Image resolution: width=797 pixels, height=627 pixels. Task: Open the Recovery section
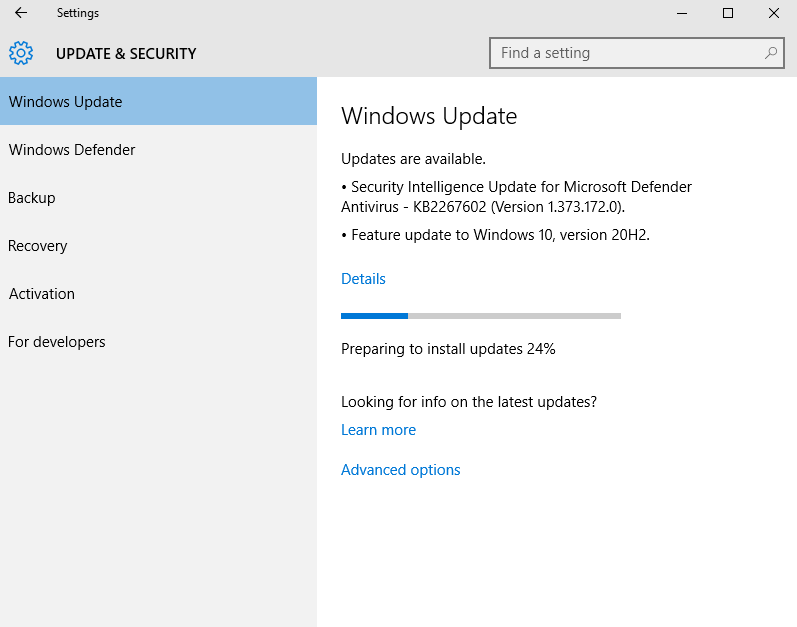tap(158, 245)
